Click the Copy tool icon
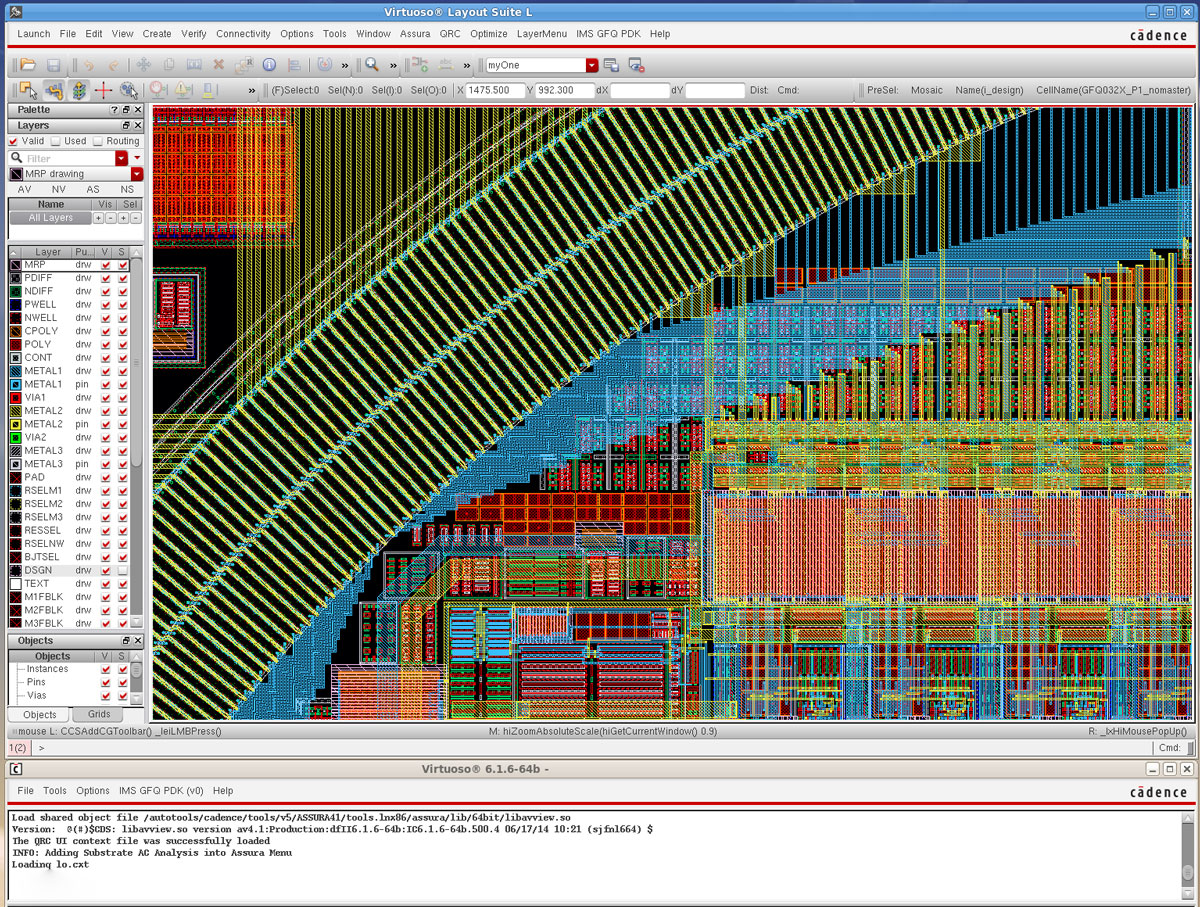The height and width of the screenshot is (907, 1200). point(168,65)
